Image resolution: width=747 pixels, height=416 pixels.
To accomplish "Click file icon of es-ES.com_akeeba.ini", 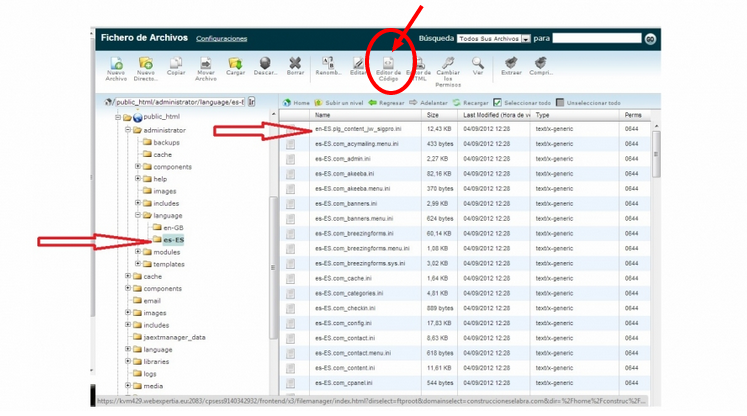I will tap(290, 174).
